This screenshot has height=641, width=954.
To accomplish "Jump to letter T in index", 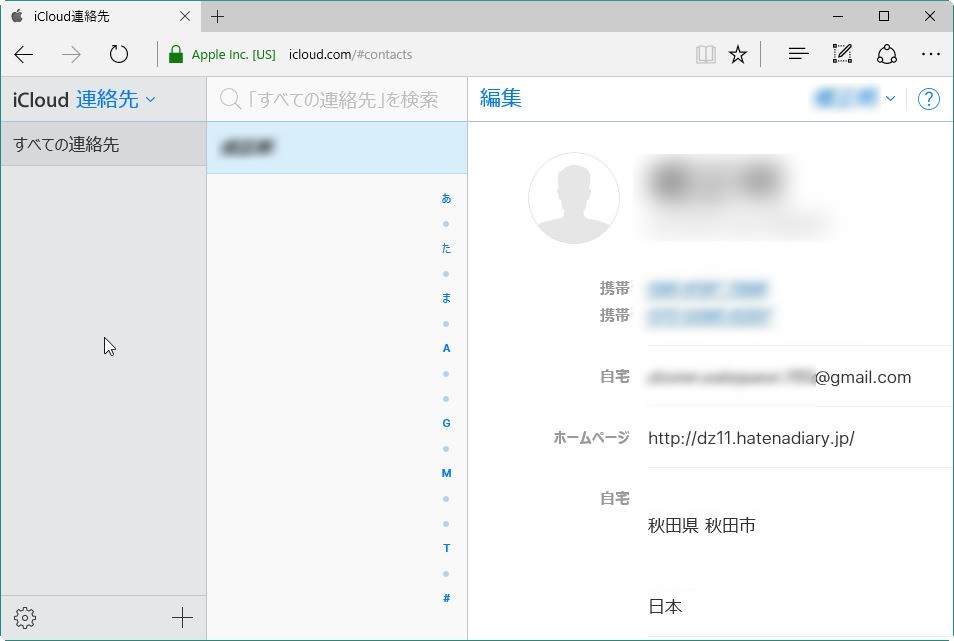I will 446,548.
